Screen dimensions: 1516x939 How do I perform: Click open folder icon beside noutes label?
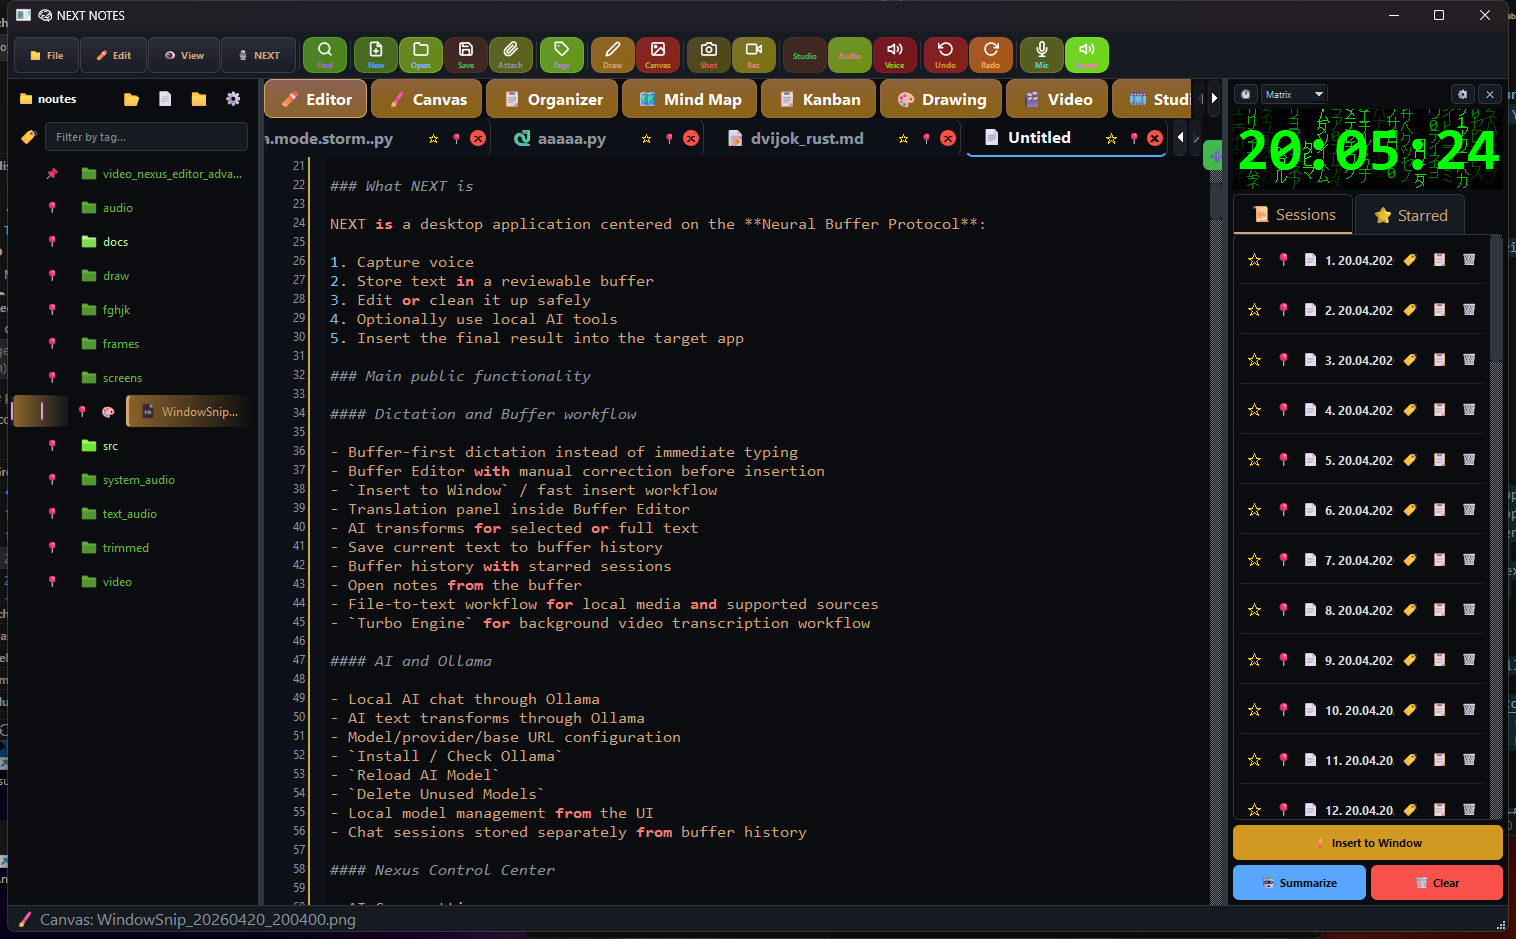131,99
